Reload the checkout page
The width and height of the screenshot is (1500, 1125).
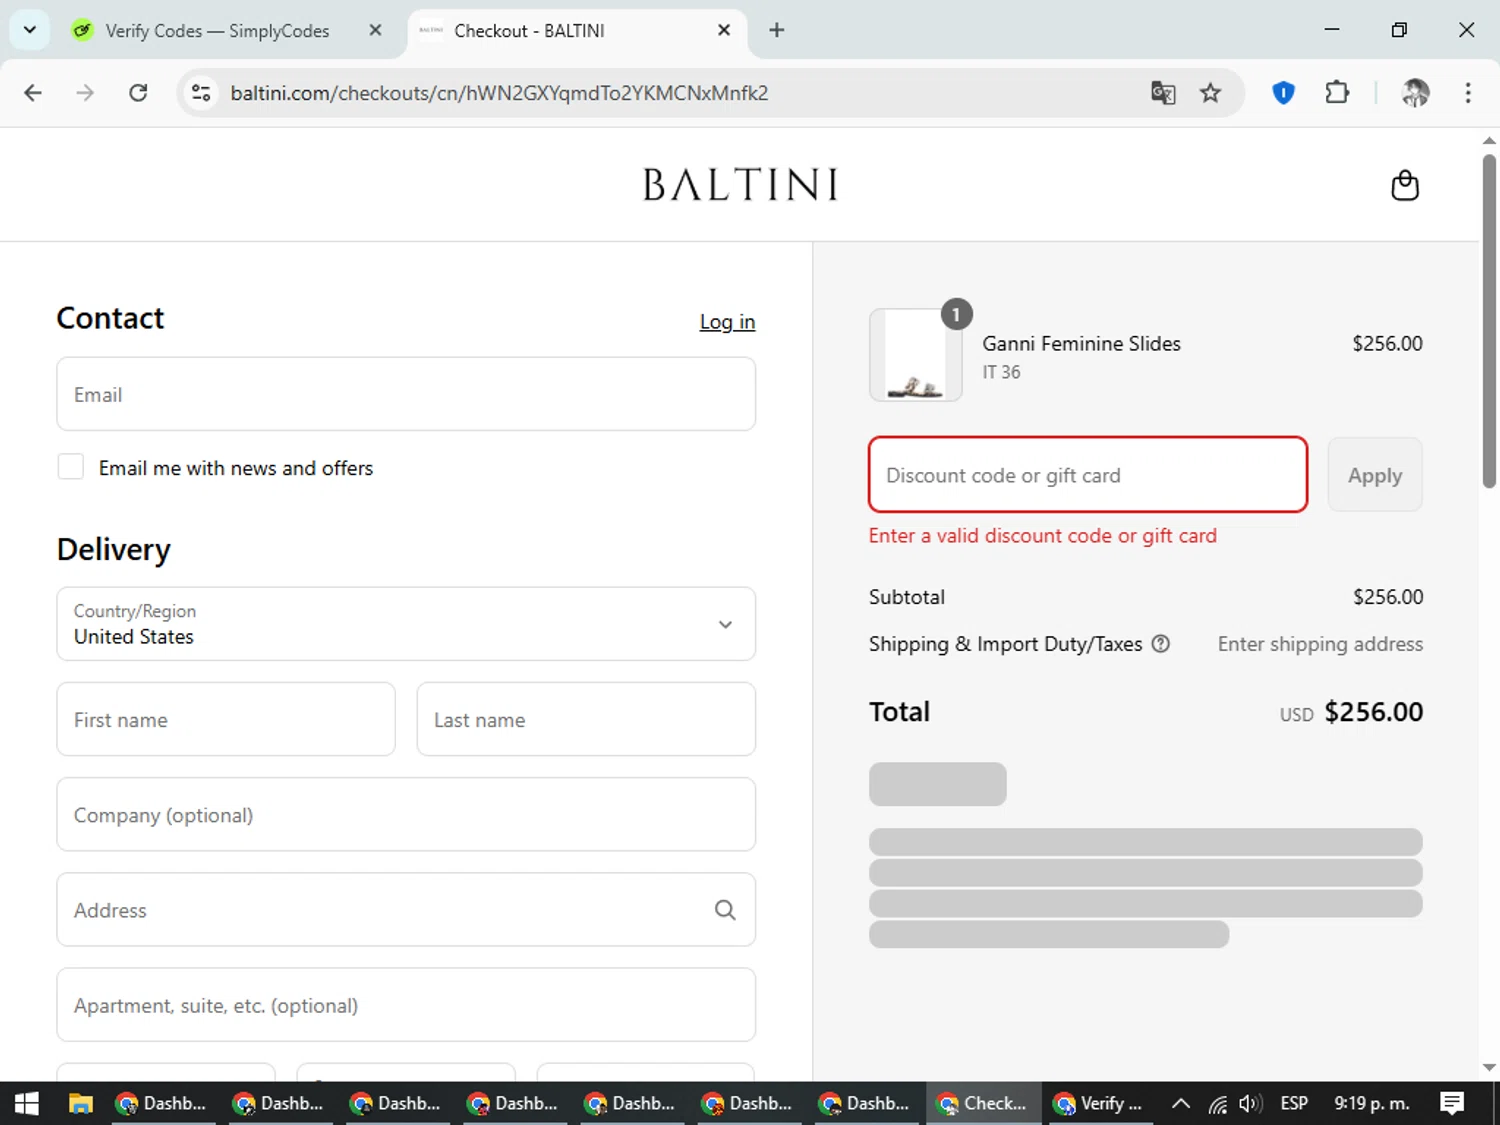[138, 93]
